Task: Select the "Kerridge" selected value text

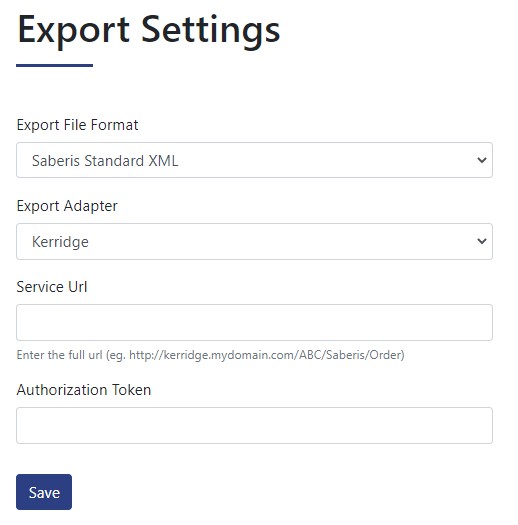Action: tap(60, 242)
